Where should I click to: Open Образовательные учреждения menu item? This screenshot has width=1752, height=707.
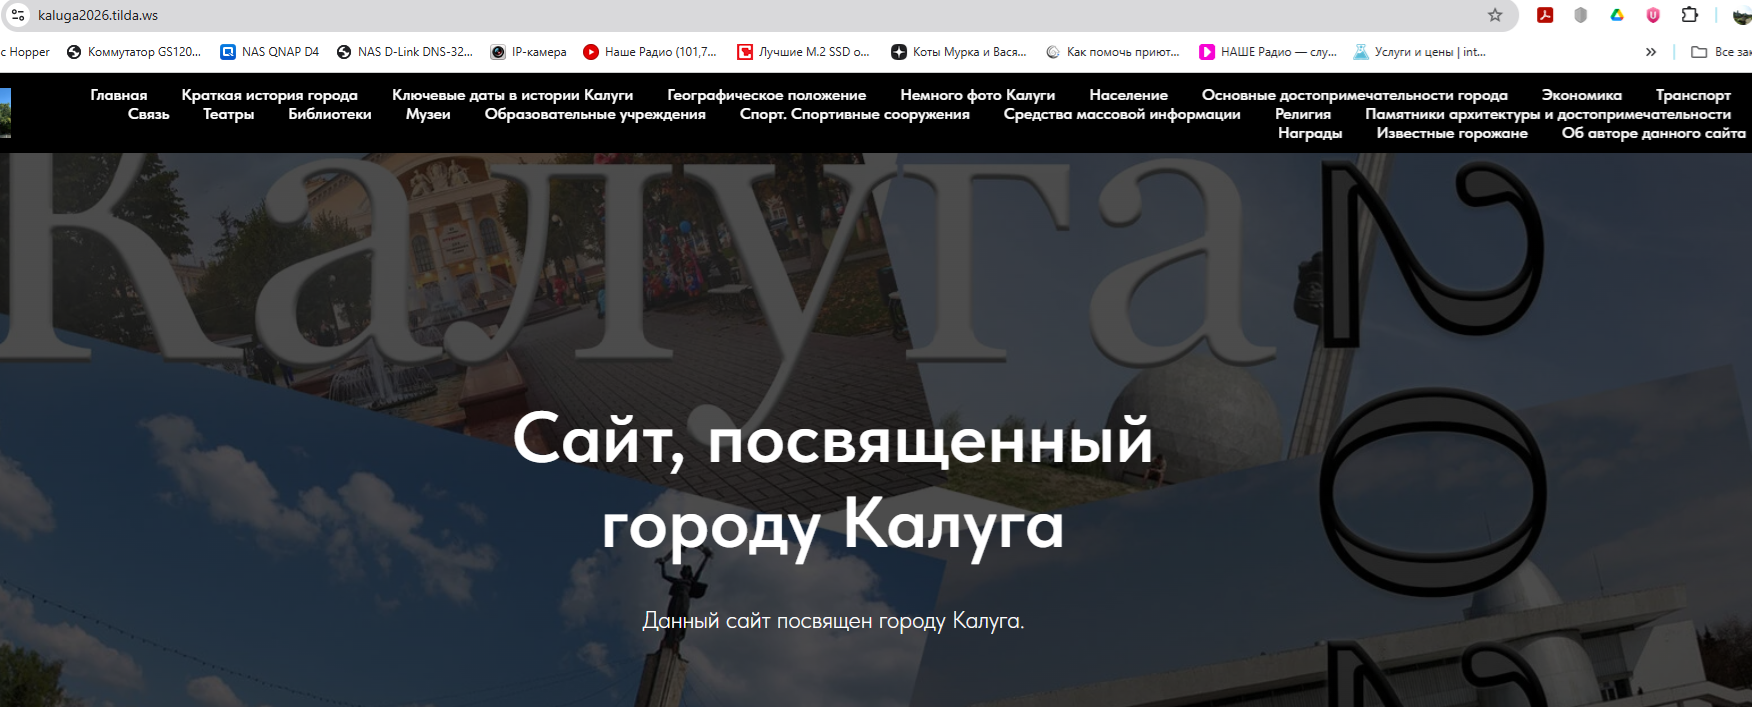595,114
